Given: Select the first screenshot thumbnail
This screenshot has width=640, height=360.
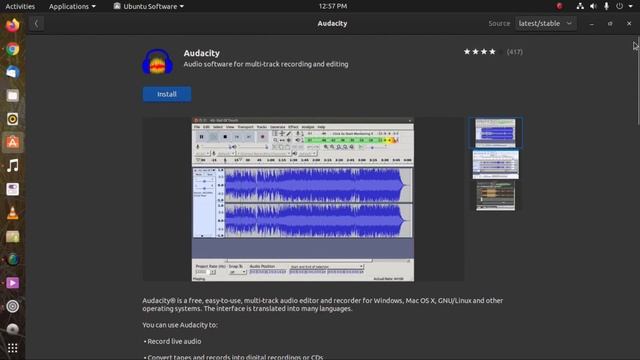Looking at the screenshot, I should point(496,133).
